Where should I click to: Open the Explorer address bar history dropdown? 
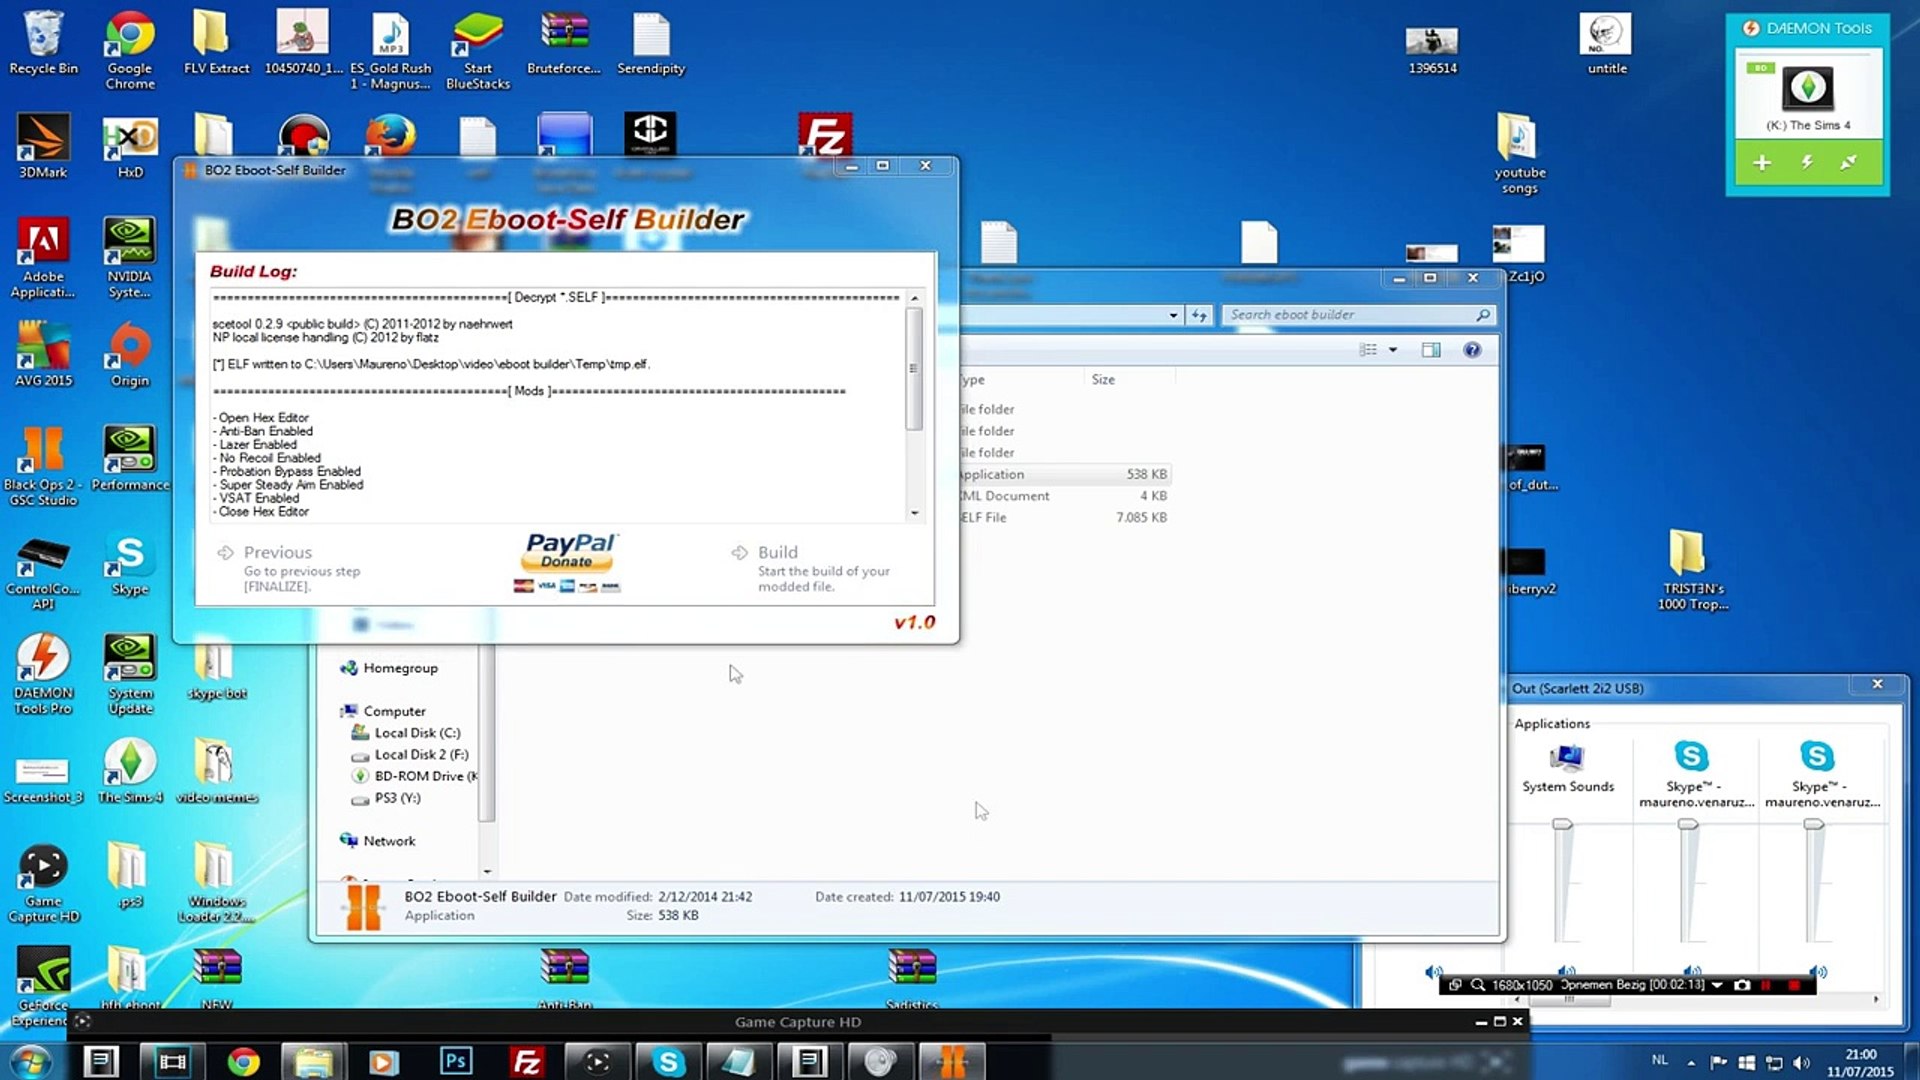click(x=1173, y=315)
